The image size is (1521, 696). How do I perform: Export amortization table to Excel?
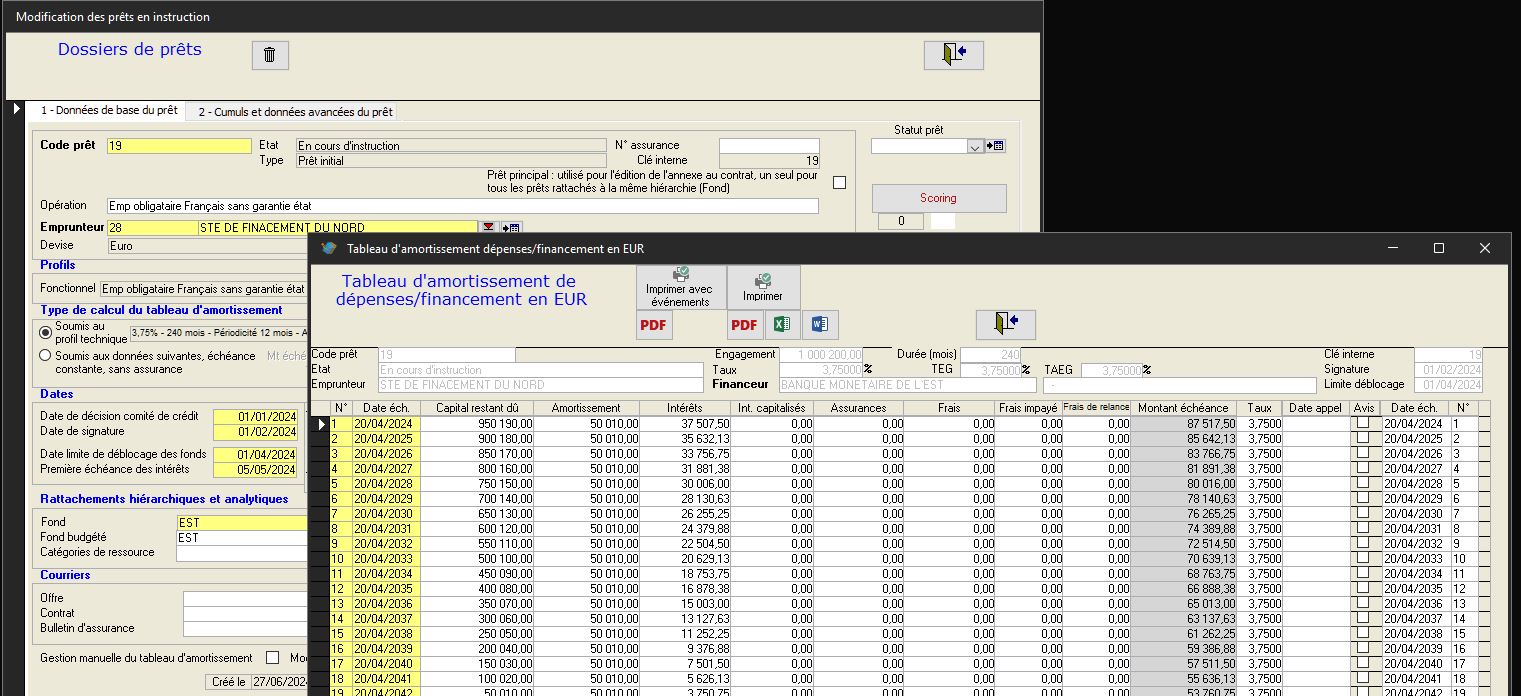(x=782, y=325)
